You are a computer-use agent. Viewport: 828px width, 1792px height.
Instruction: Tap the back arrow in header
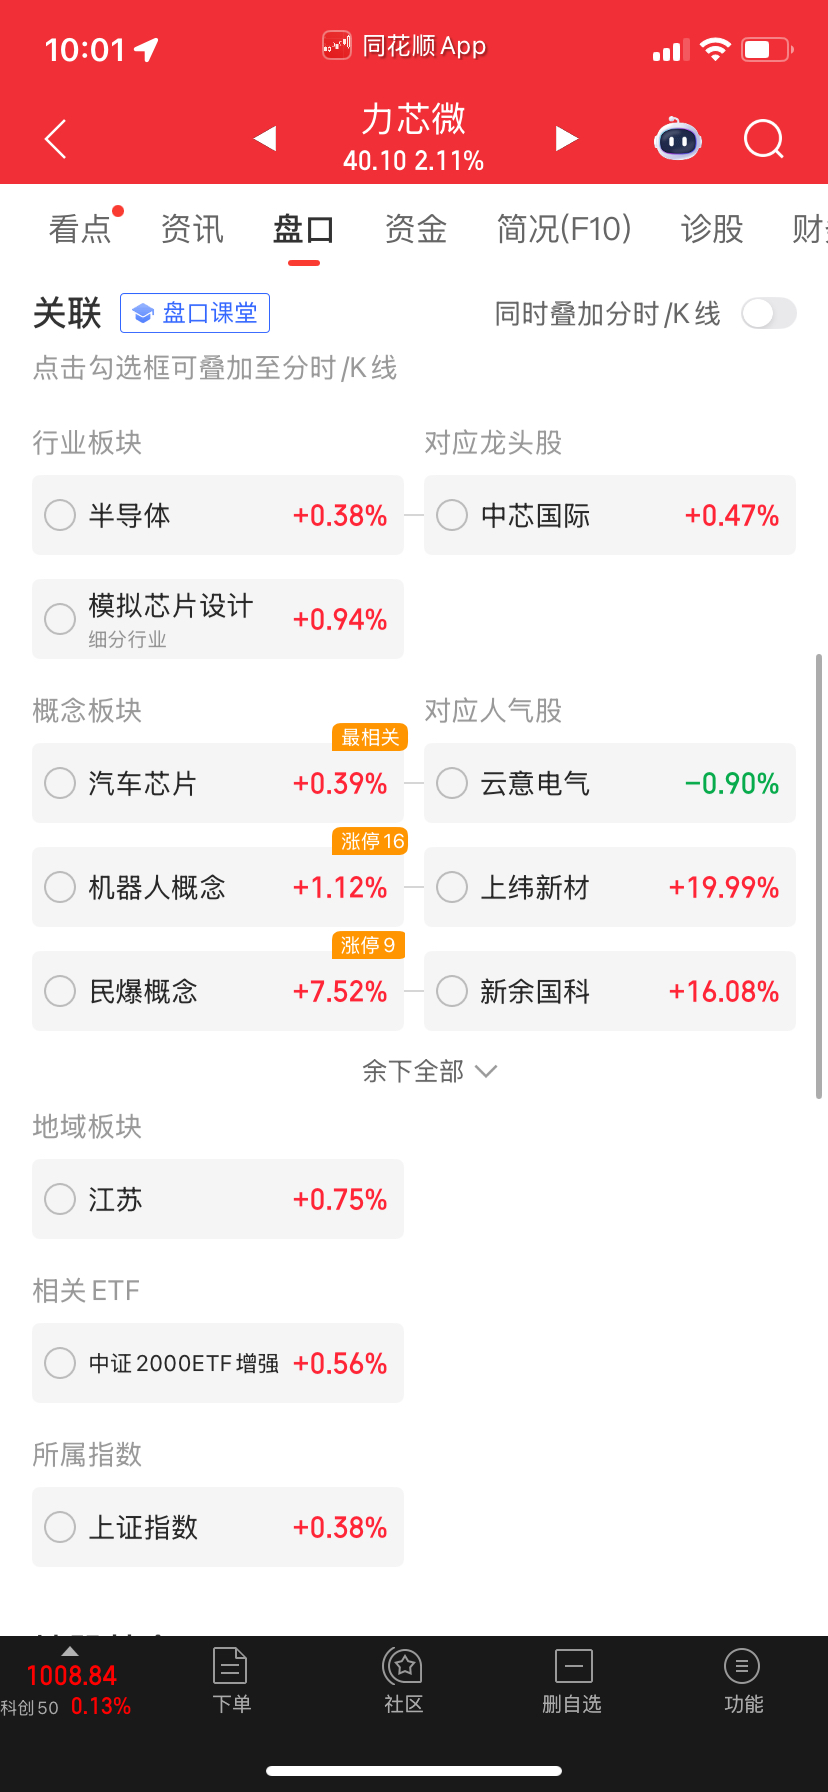(56, 139)
